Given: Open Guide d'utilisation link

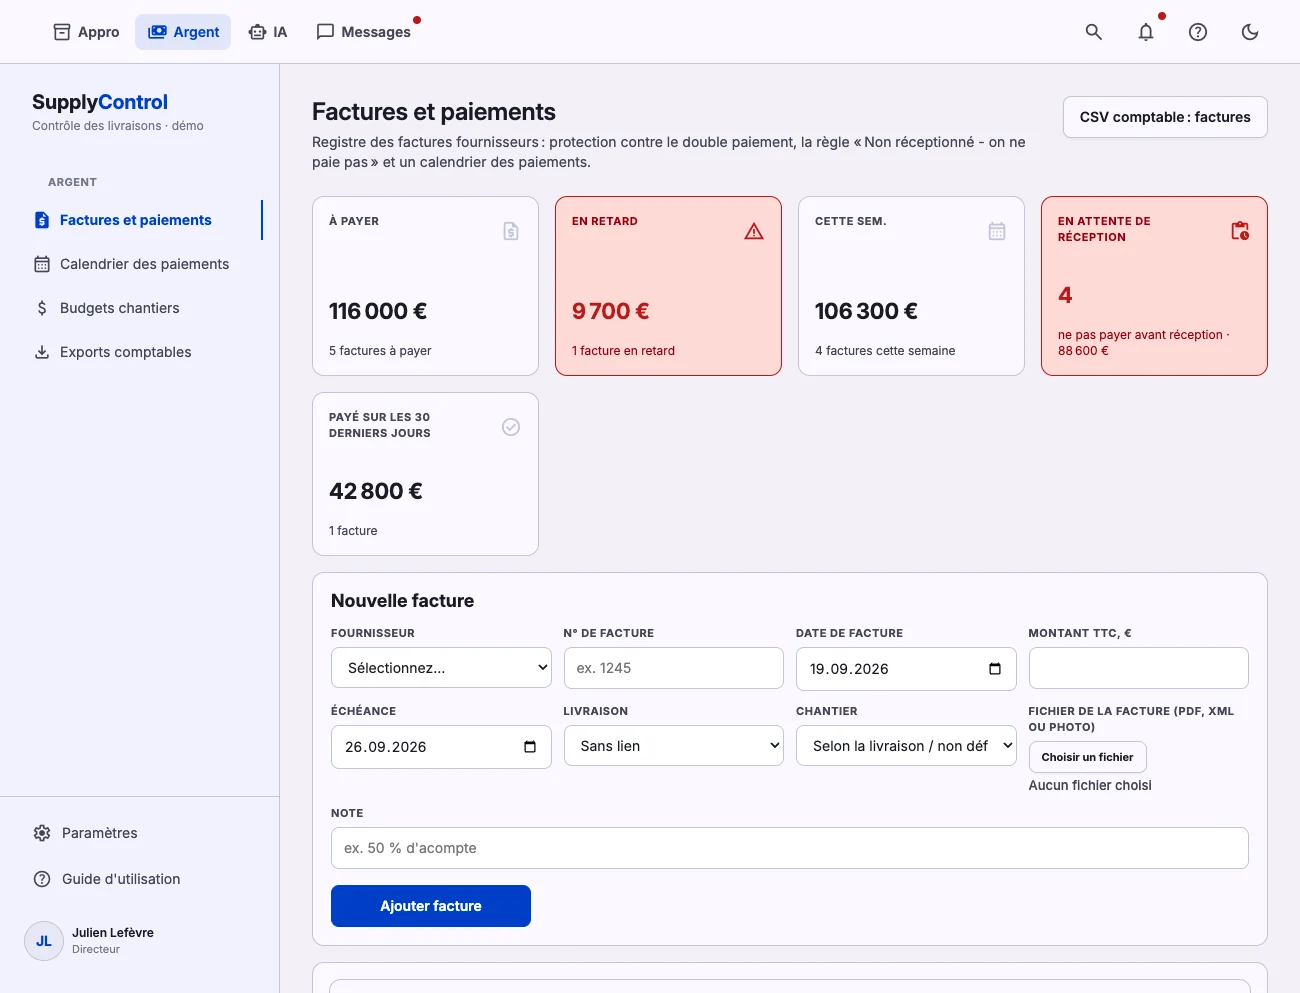Looking at the screenshot, I should [121, 879].
